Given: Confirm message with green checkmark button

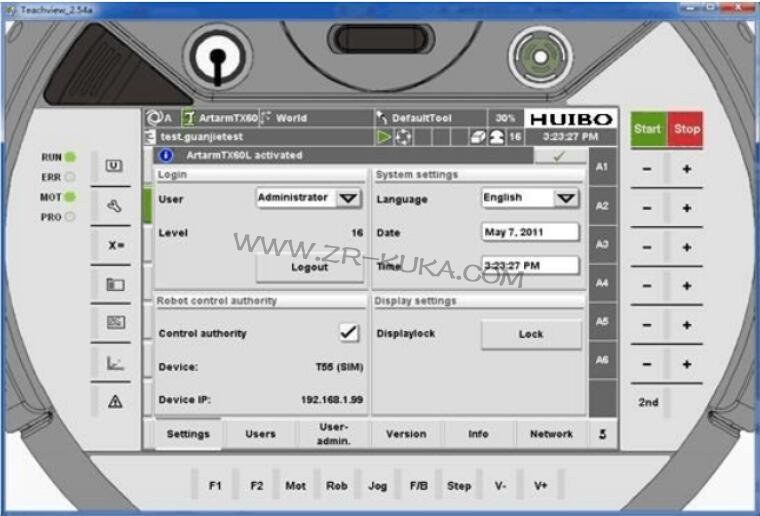Looking at the screenshot, I should [560, 155].
